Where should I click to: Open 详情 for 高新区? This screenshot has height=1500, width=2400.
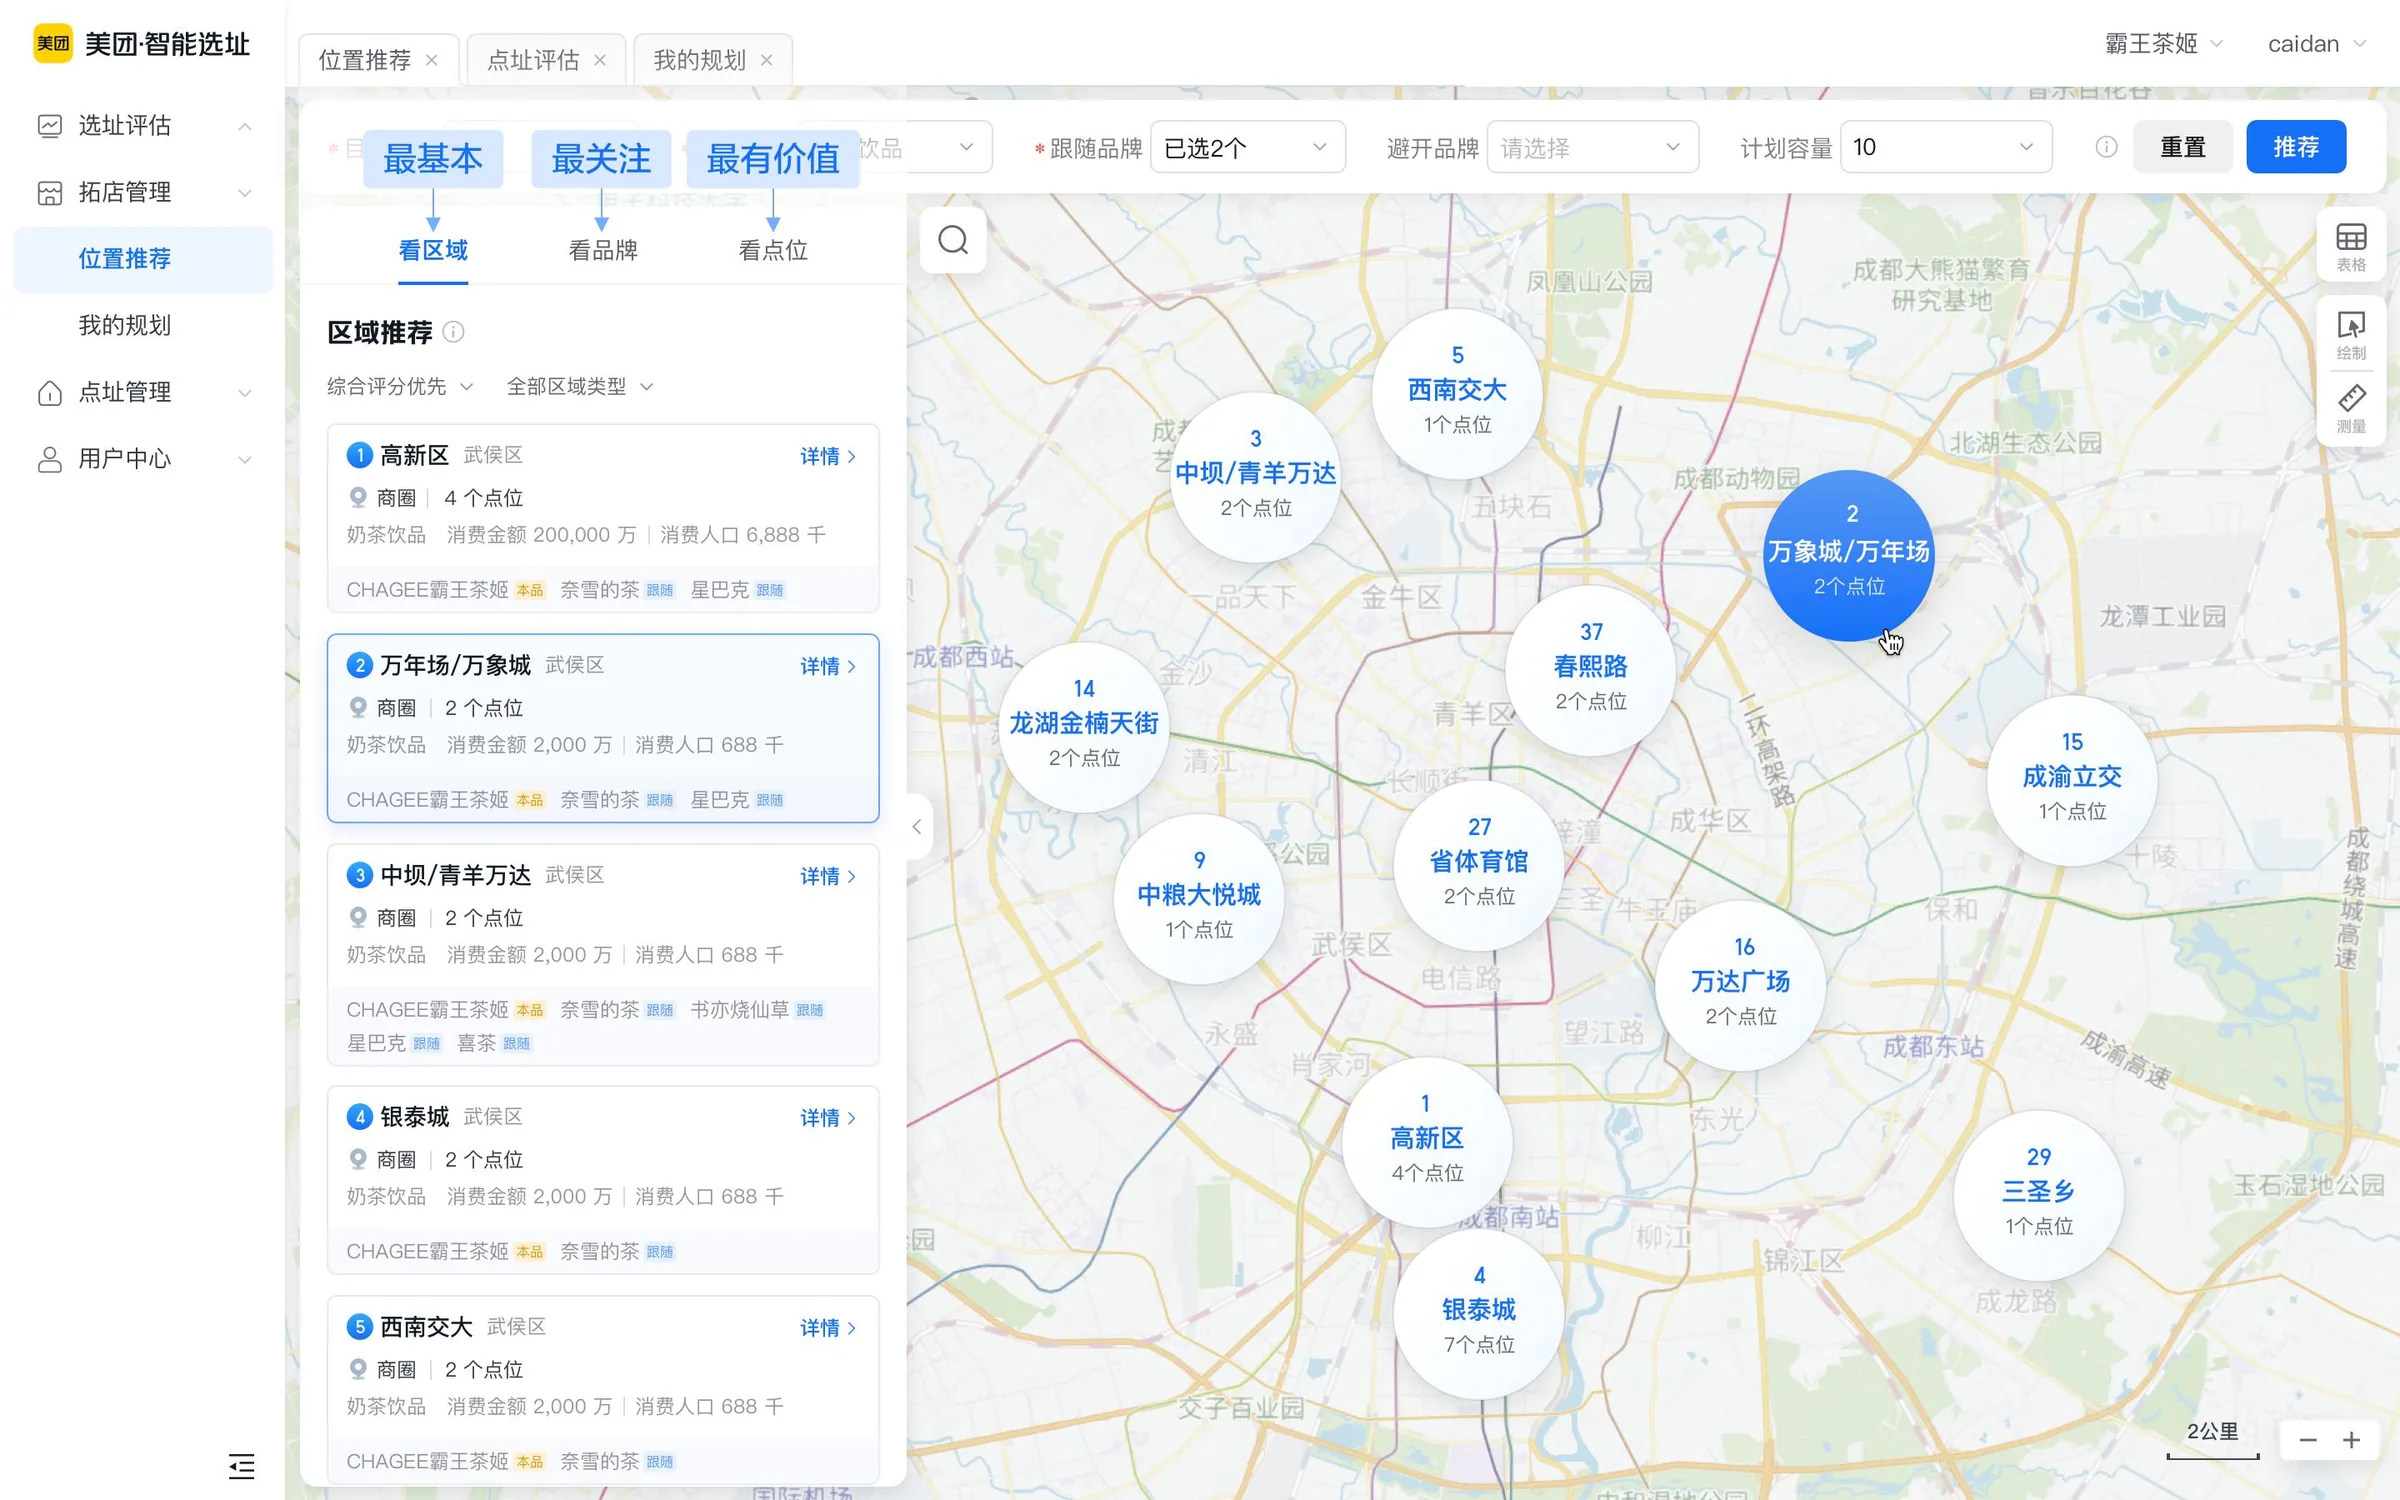click(828, 456)
